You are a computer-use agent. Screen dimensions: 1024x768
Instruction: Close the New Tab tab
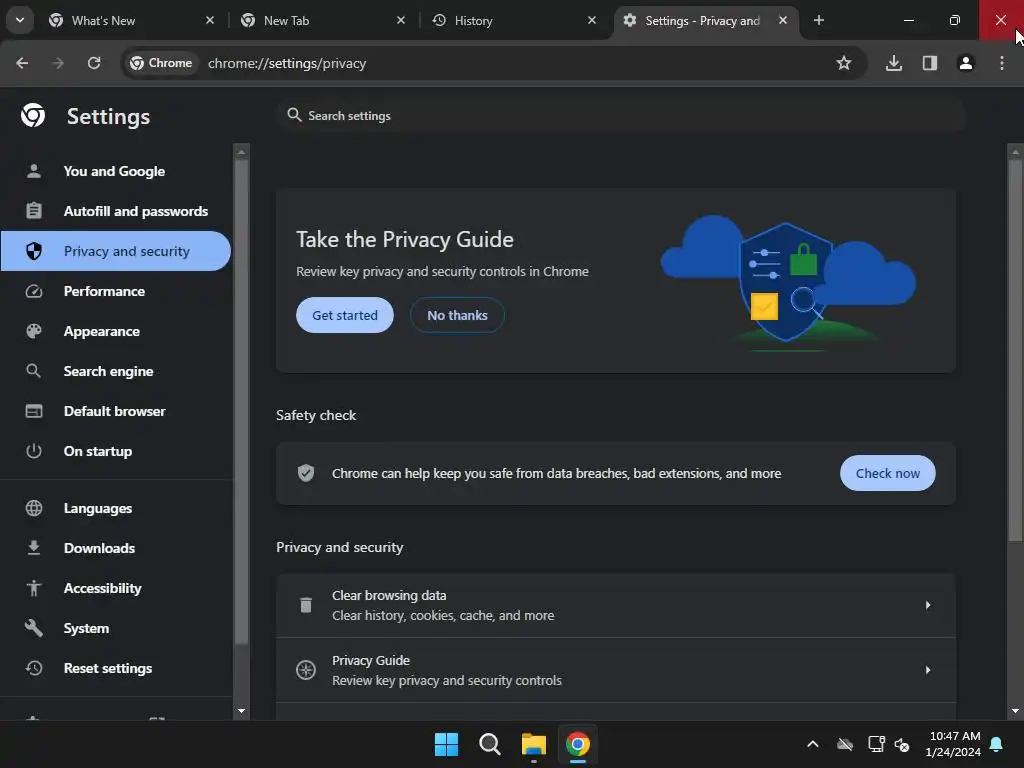(401, 20)
